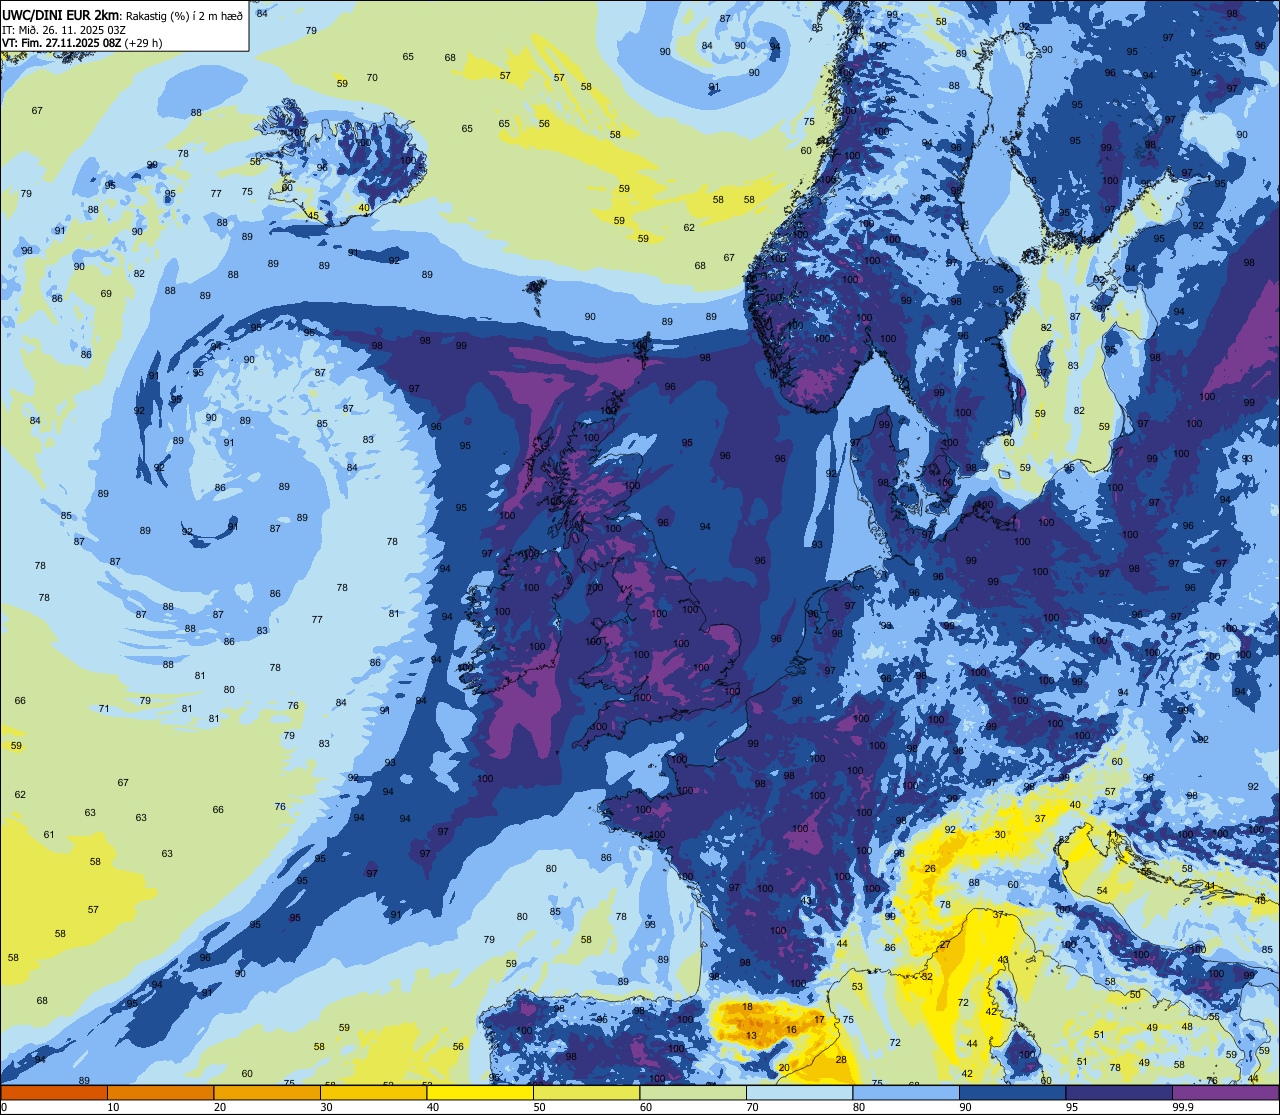
Task: Choose the light green legend segment between 60 and 70
Action: coord(693,1092)
